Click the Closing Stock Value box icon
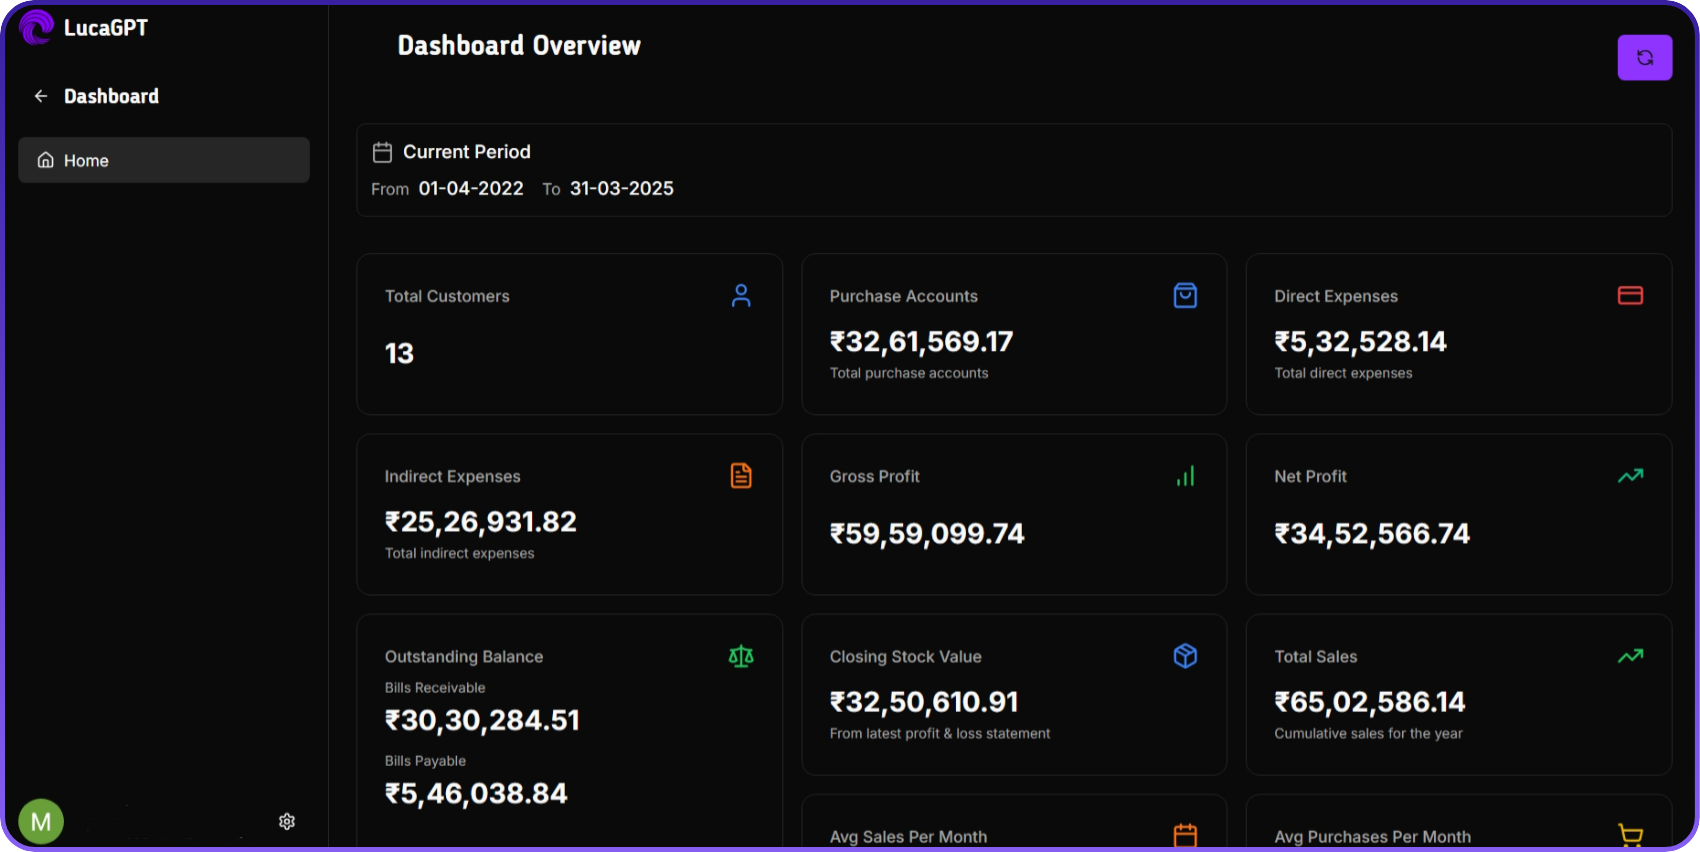 point(1185,656)
